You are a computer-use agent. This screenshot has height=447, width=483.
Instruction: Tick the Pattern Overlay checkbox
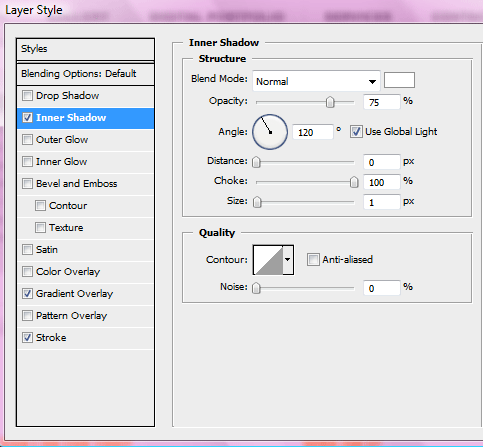click(x=27, y=316)
